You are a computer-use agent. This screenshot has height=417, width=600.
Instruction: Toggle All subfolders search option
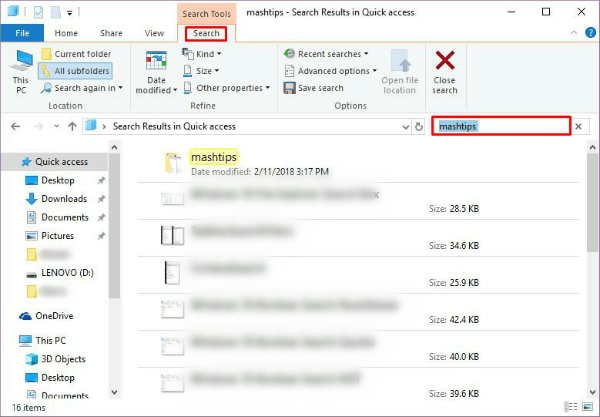point(75,71)
